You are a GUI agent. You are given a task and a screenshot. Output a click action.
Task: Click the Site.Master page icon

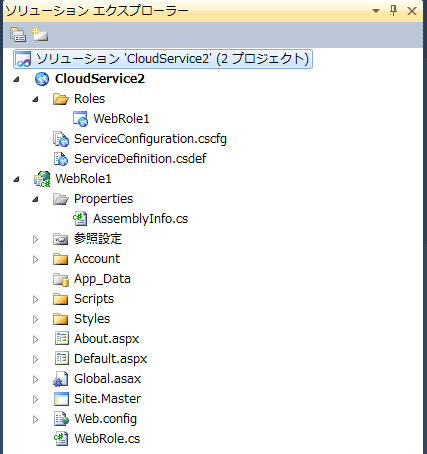click(x=61, y=399)
